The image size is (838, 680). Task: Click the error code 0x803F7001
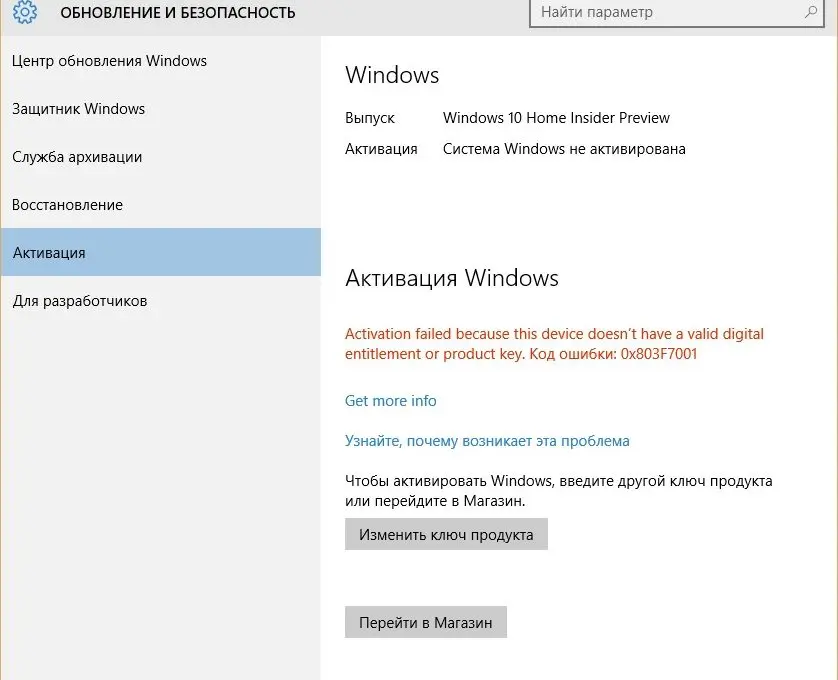[x=658, y=354]
